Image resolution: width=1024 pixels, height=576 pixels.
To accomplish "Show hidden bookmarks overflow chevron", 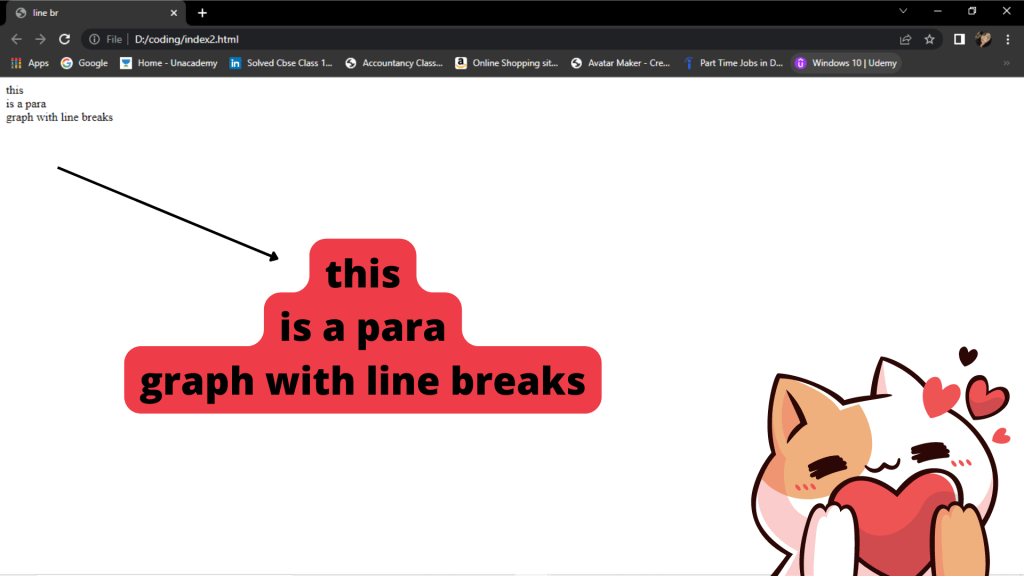I will pos(1006,63).
